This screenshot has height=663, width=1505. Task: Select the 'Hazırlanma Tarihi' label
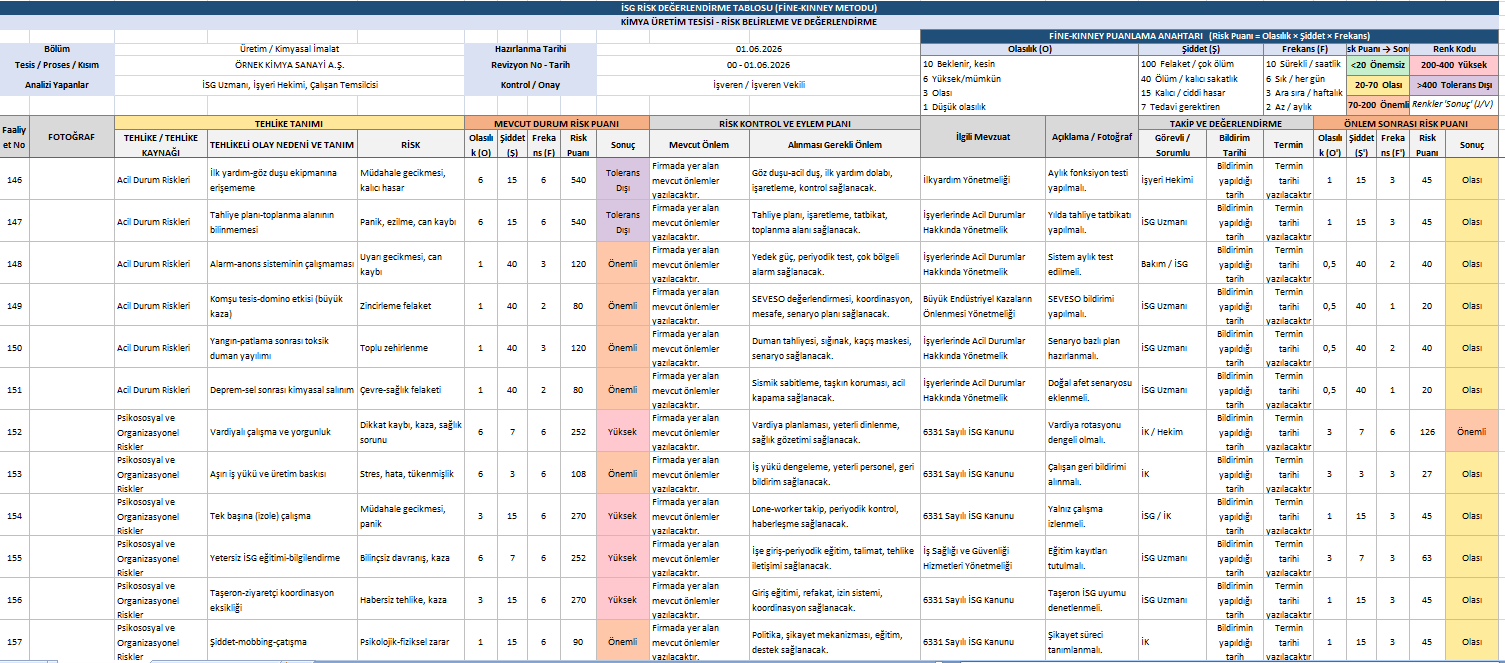click(x=530, y=49)
